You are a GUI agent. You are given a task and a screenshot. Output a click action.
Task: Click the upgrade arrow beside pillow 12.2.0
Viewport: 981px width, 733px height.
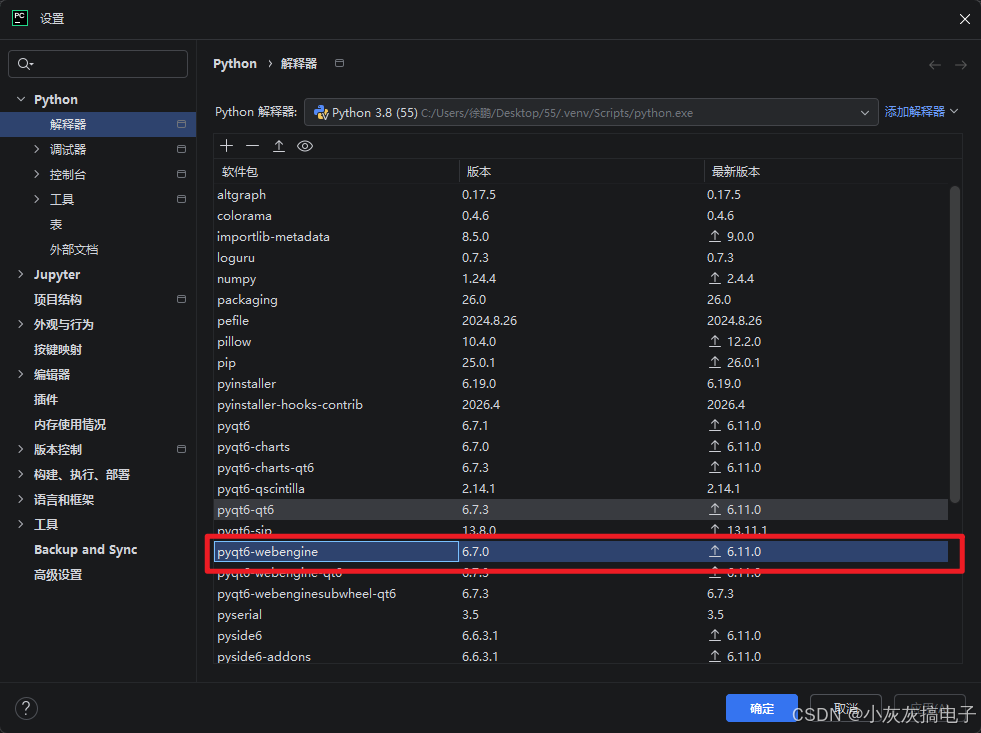714,341
